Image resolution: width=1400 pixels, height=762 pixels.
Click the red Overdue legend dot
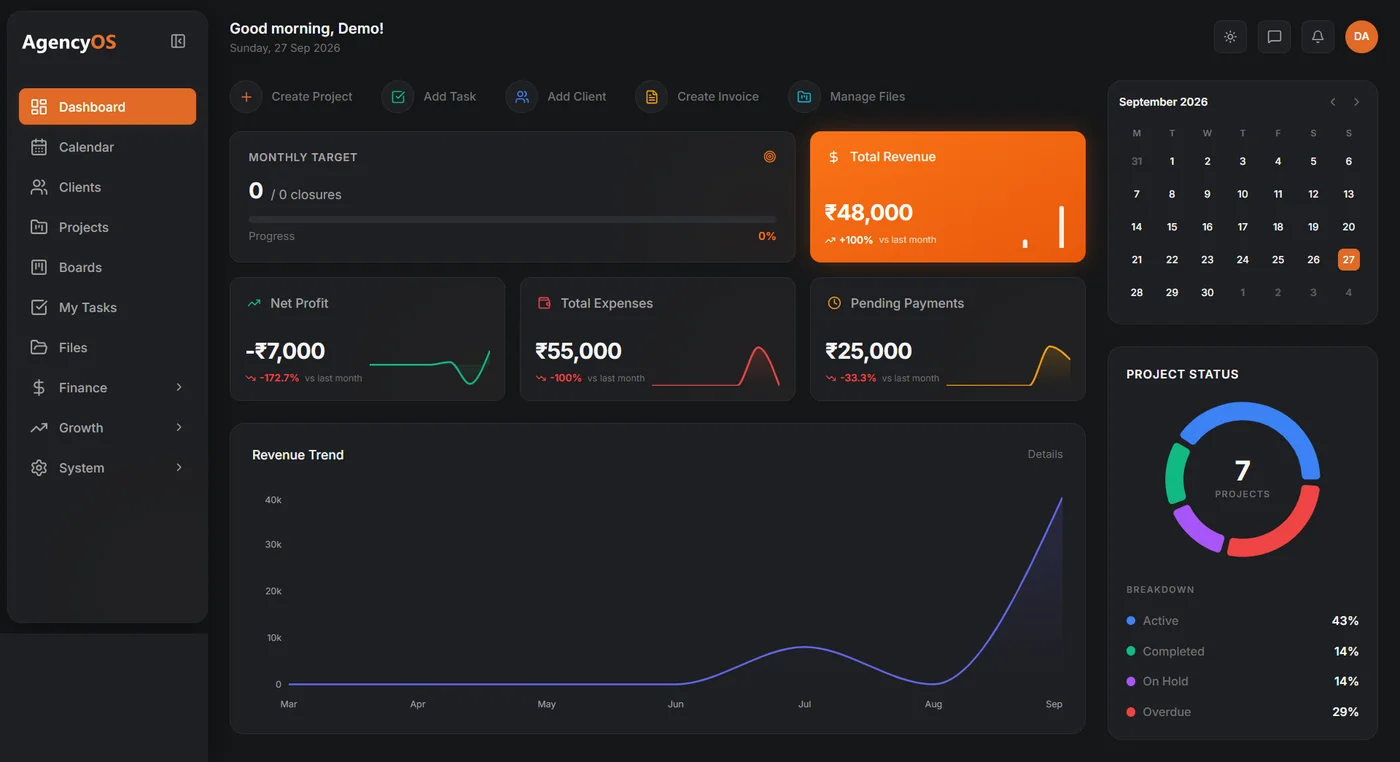[x=1131, y=712]
